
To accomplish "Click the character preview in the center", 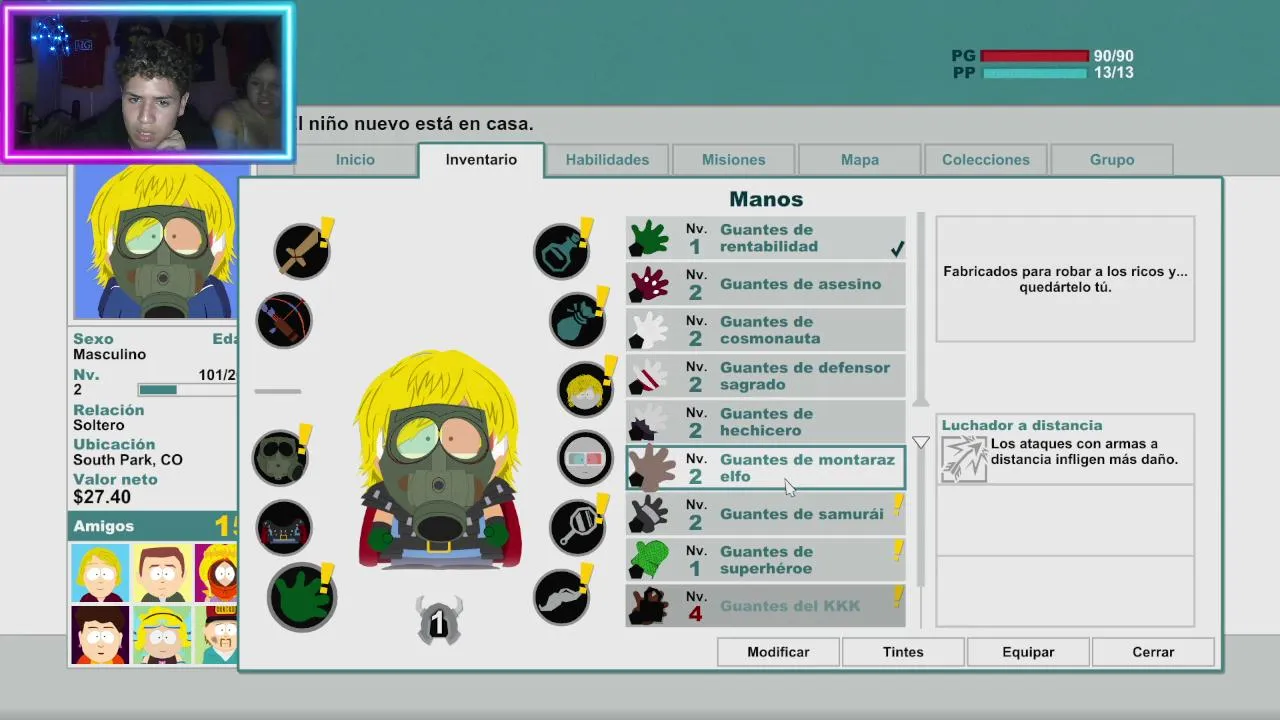I will click(439, 462).
